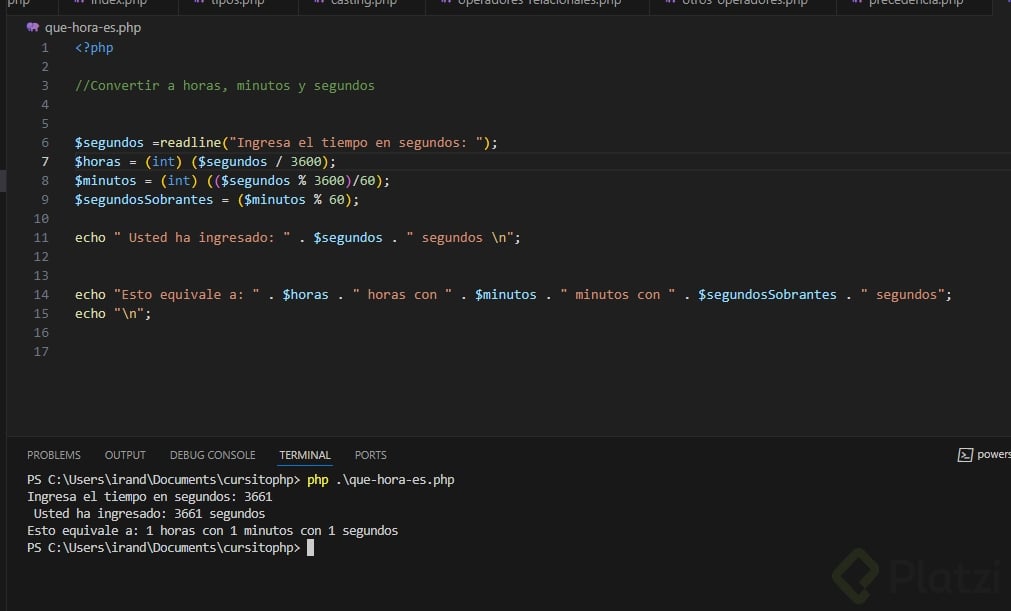The image size is (1011, 611).
Task: Click the string " Usted ha ingresado: "
Action: point(202,238)
